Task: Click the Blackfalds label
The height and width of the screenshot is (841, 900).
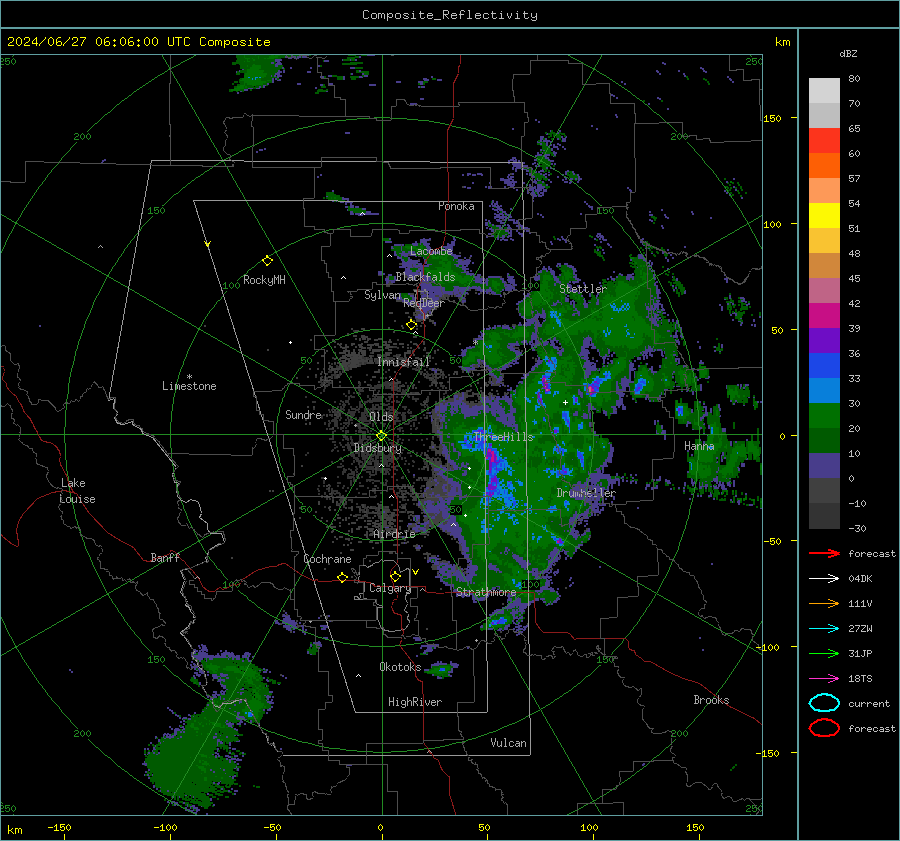Action: click(x=425, y=277)
